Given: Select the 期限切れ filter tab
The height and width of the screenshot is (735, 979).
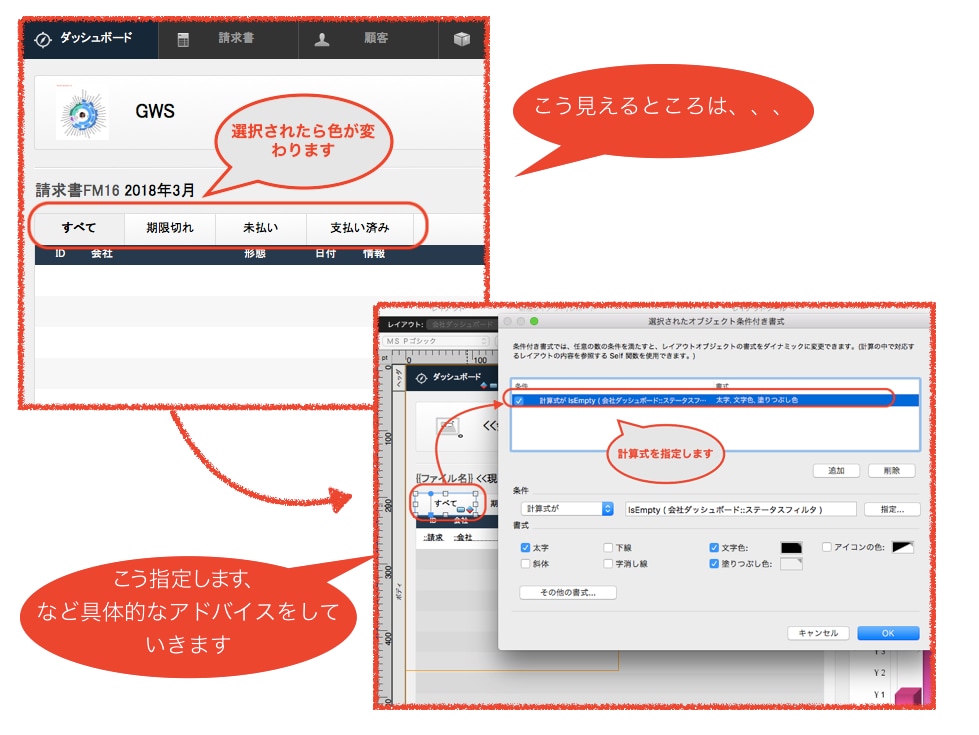Looking at the screenshot, I should pyautogui.click(x=170, y=228).
